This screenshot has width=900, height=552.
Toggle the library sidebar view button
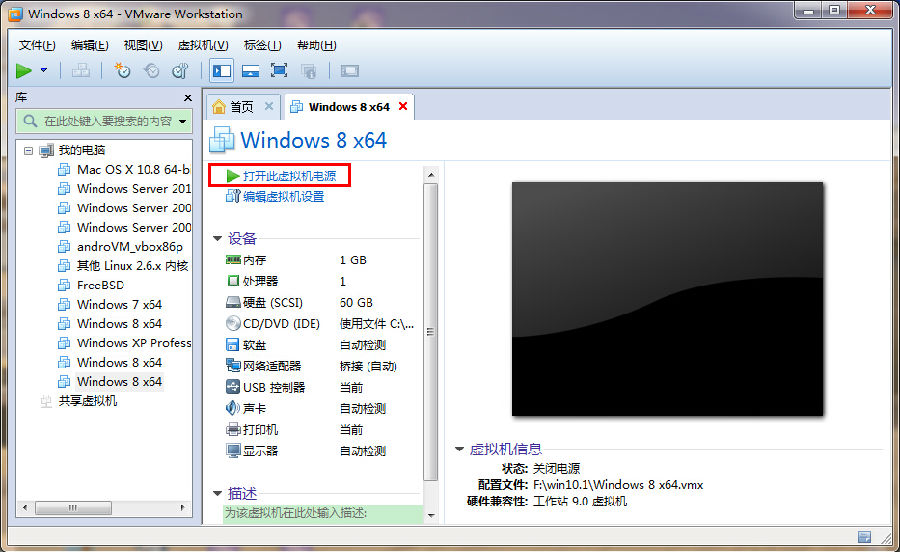pos(221,71)
